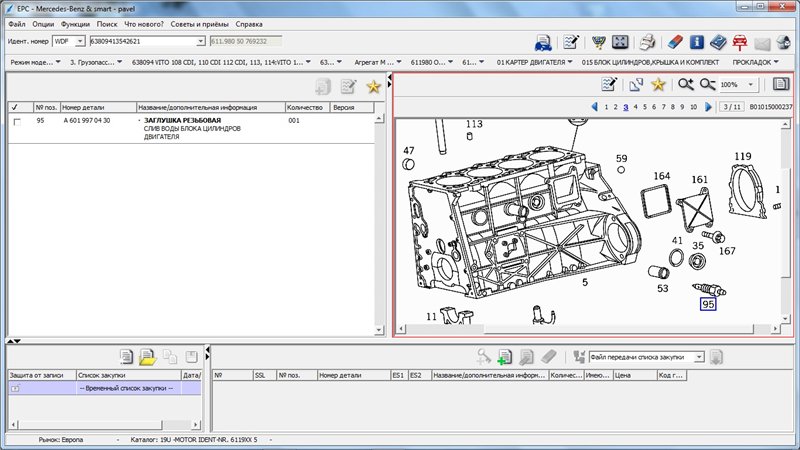Jump to image page 5
The width and height of the screenshot is (800, 450).
click(x=645, y=107)
